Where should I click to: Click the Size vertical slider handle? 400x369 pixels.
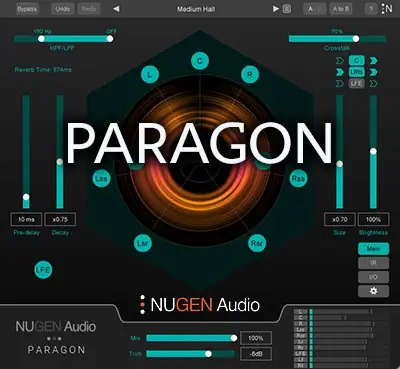click(340, 164)
